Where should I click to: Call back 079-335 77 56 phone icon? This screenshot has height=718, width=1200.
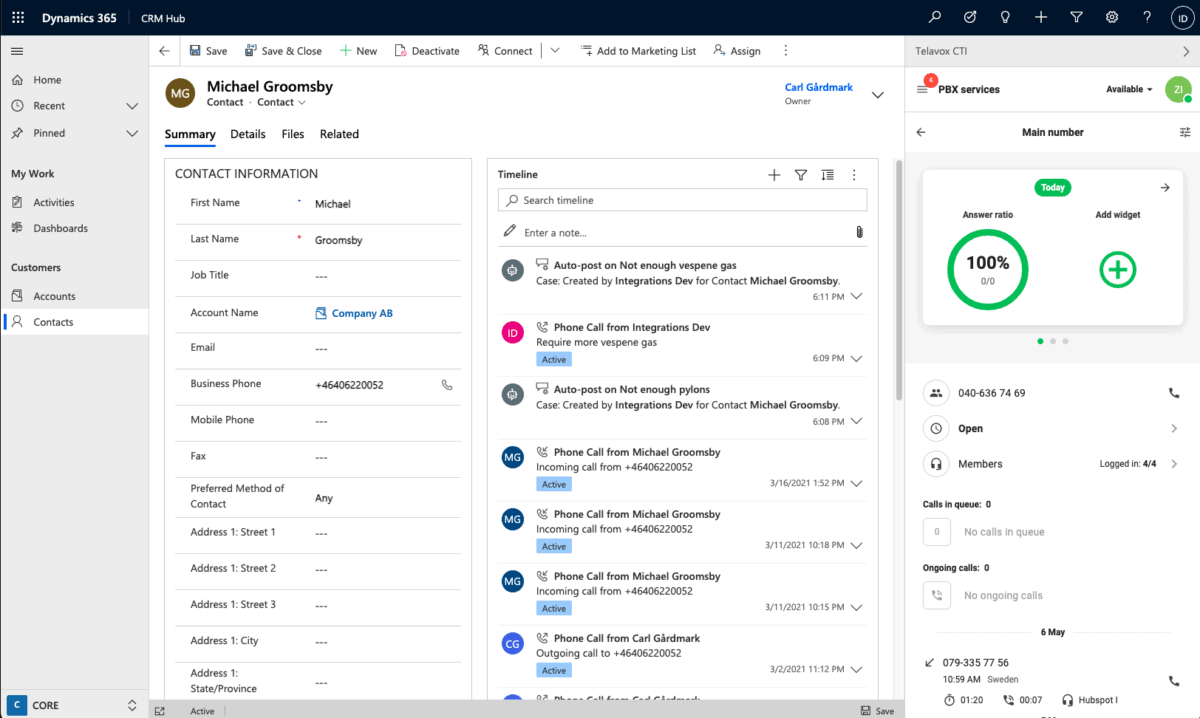1174,681
